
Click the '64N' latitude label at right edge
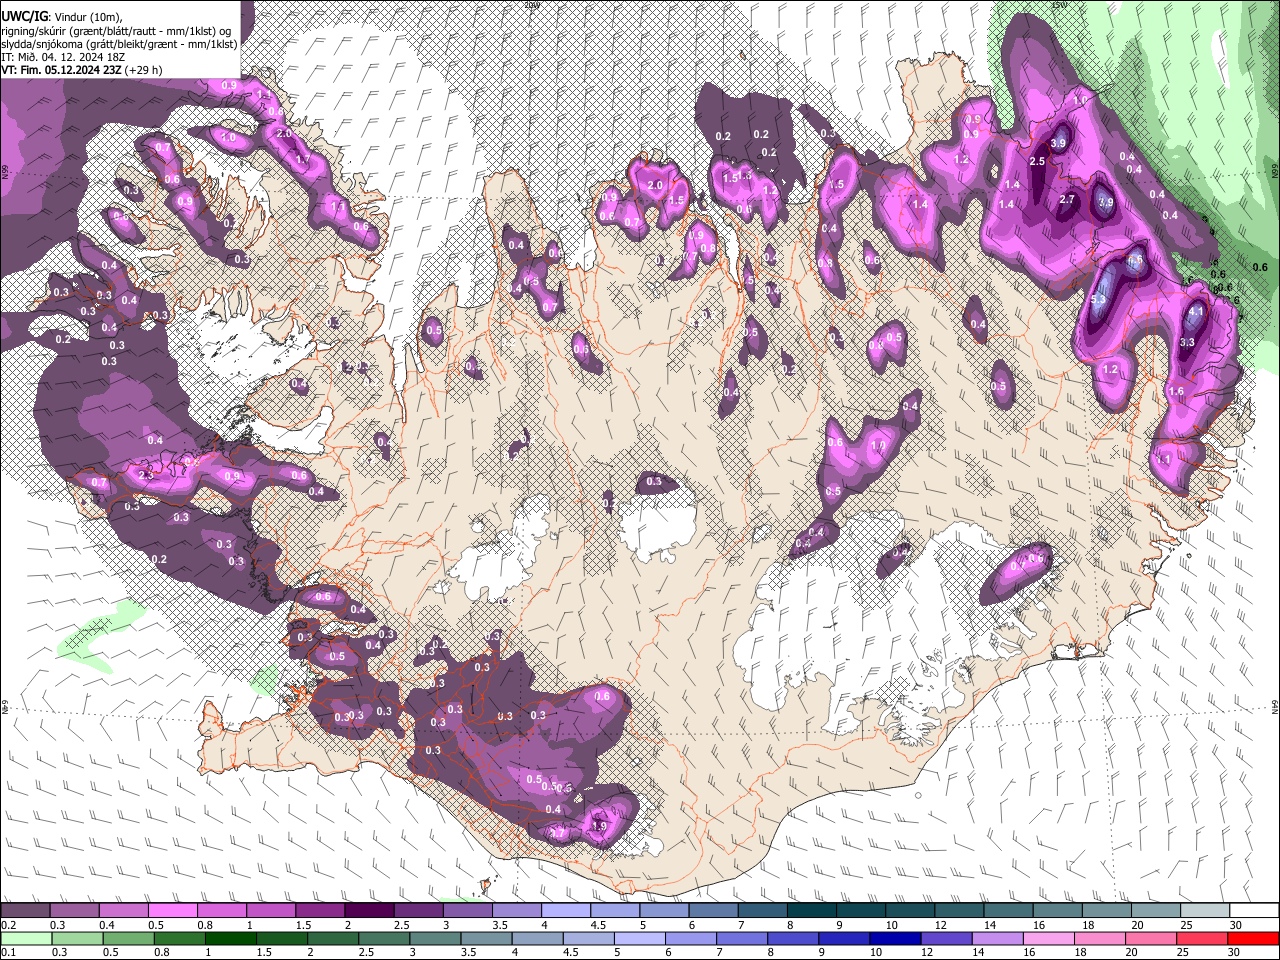pos(1275,706)
